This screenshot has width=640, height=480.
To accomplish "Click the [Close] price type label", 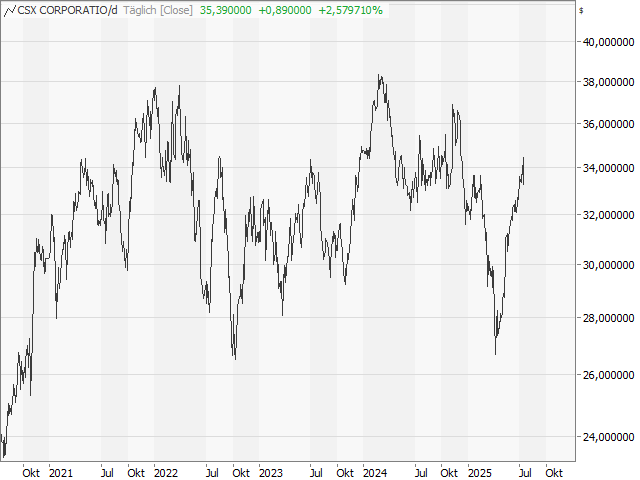I will [176, 10].
